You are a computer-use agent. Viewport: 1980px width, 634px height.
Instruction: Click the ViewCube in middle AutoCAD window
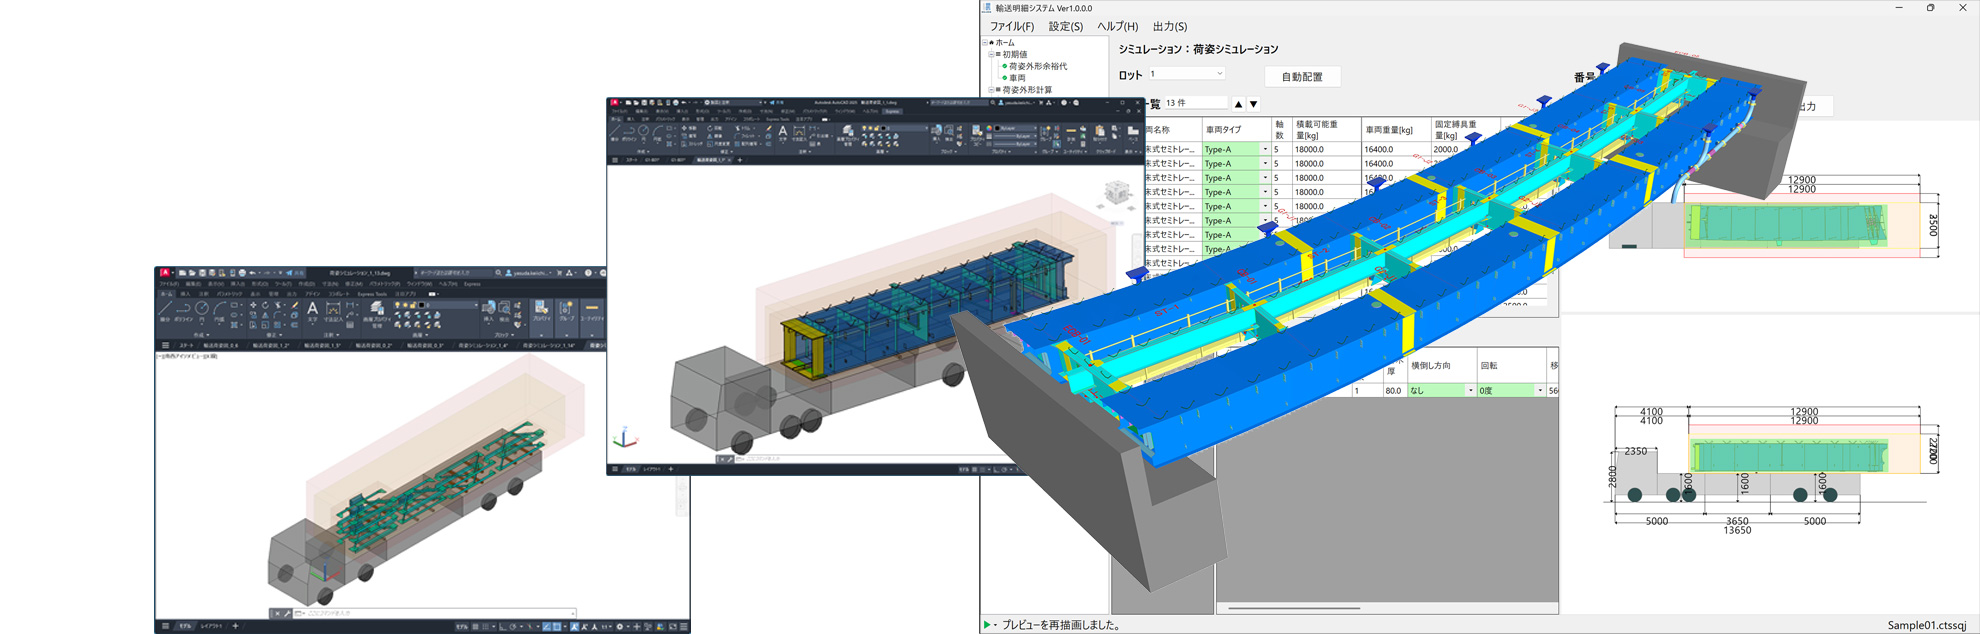tap(1116, 193)
